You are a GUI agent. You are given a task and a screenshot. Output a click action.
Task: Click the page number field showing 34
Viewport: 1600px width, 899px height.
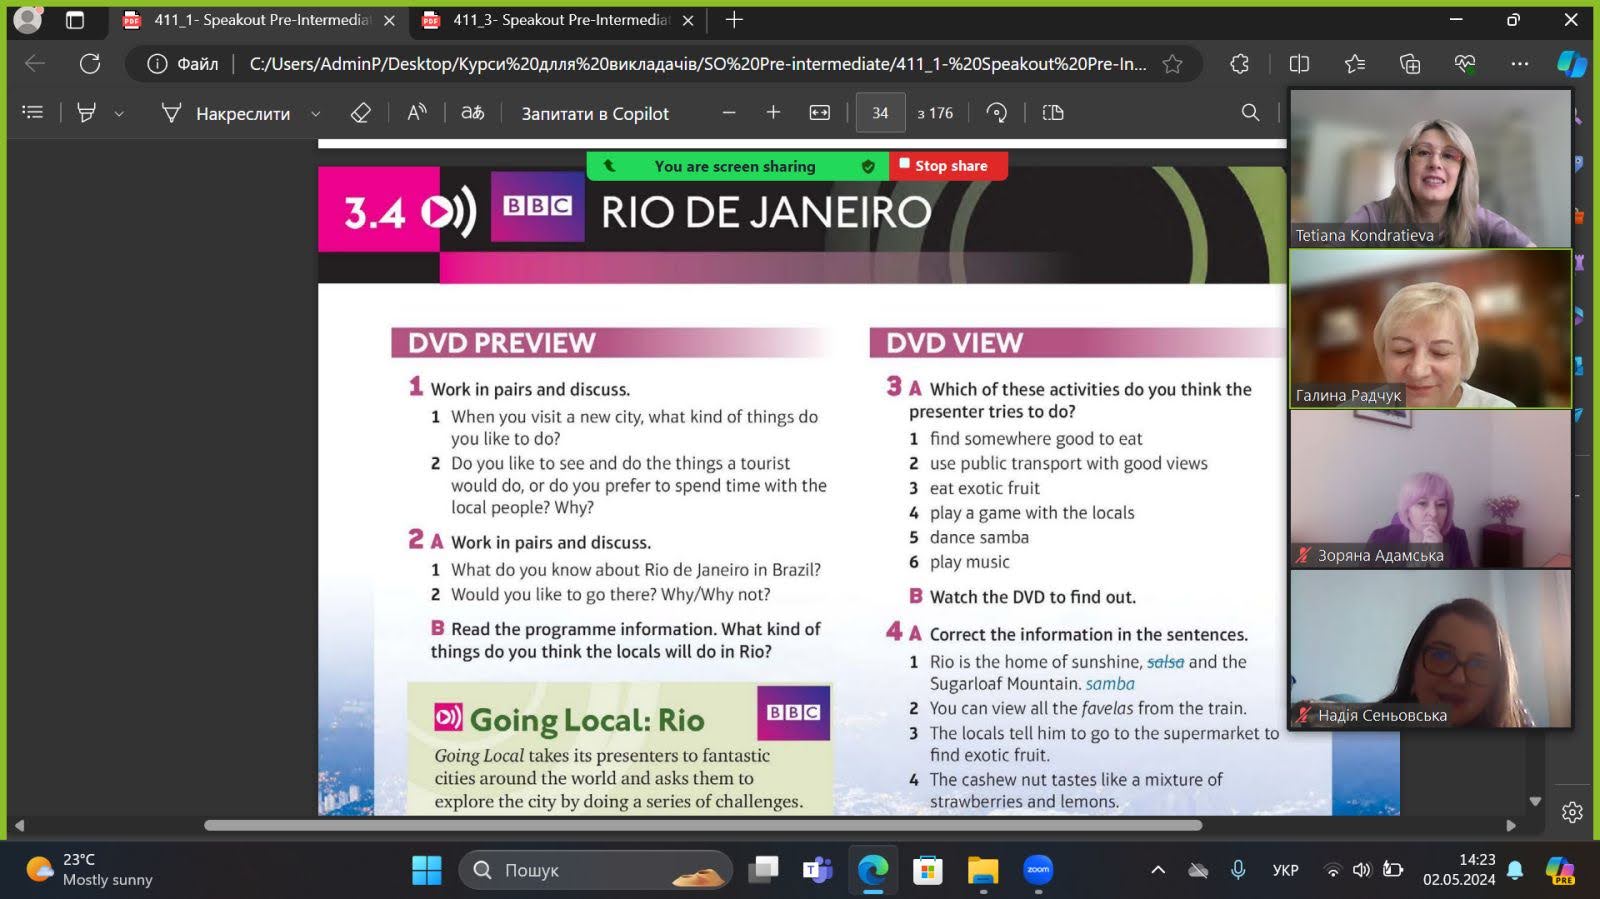[880, 113]
